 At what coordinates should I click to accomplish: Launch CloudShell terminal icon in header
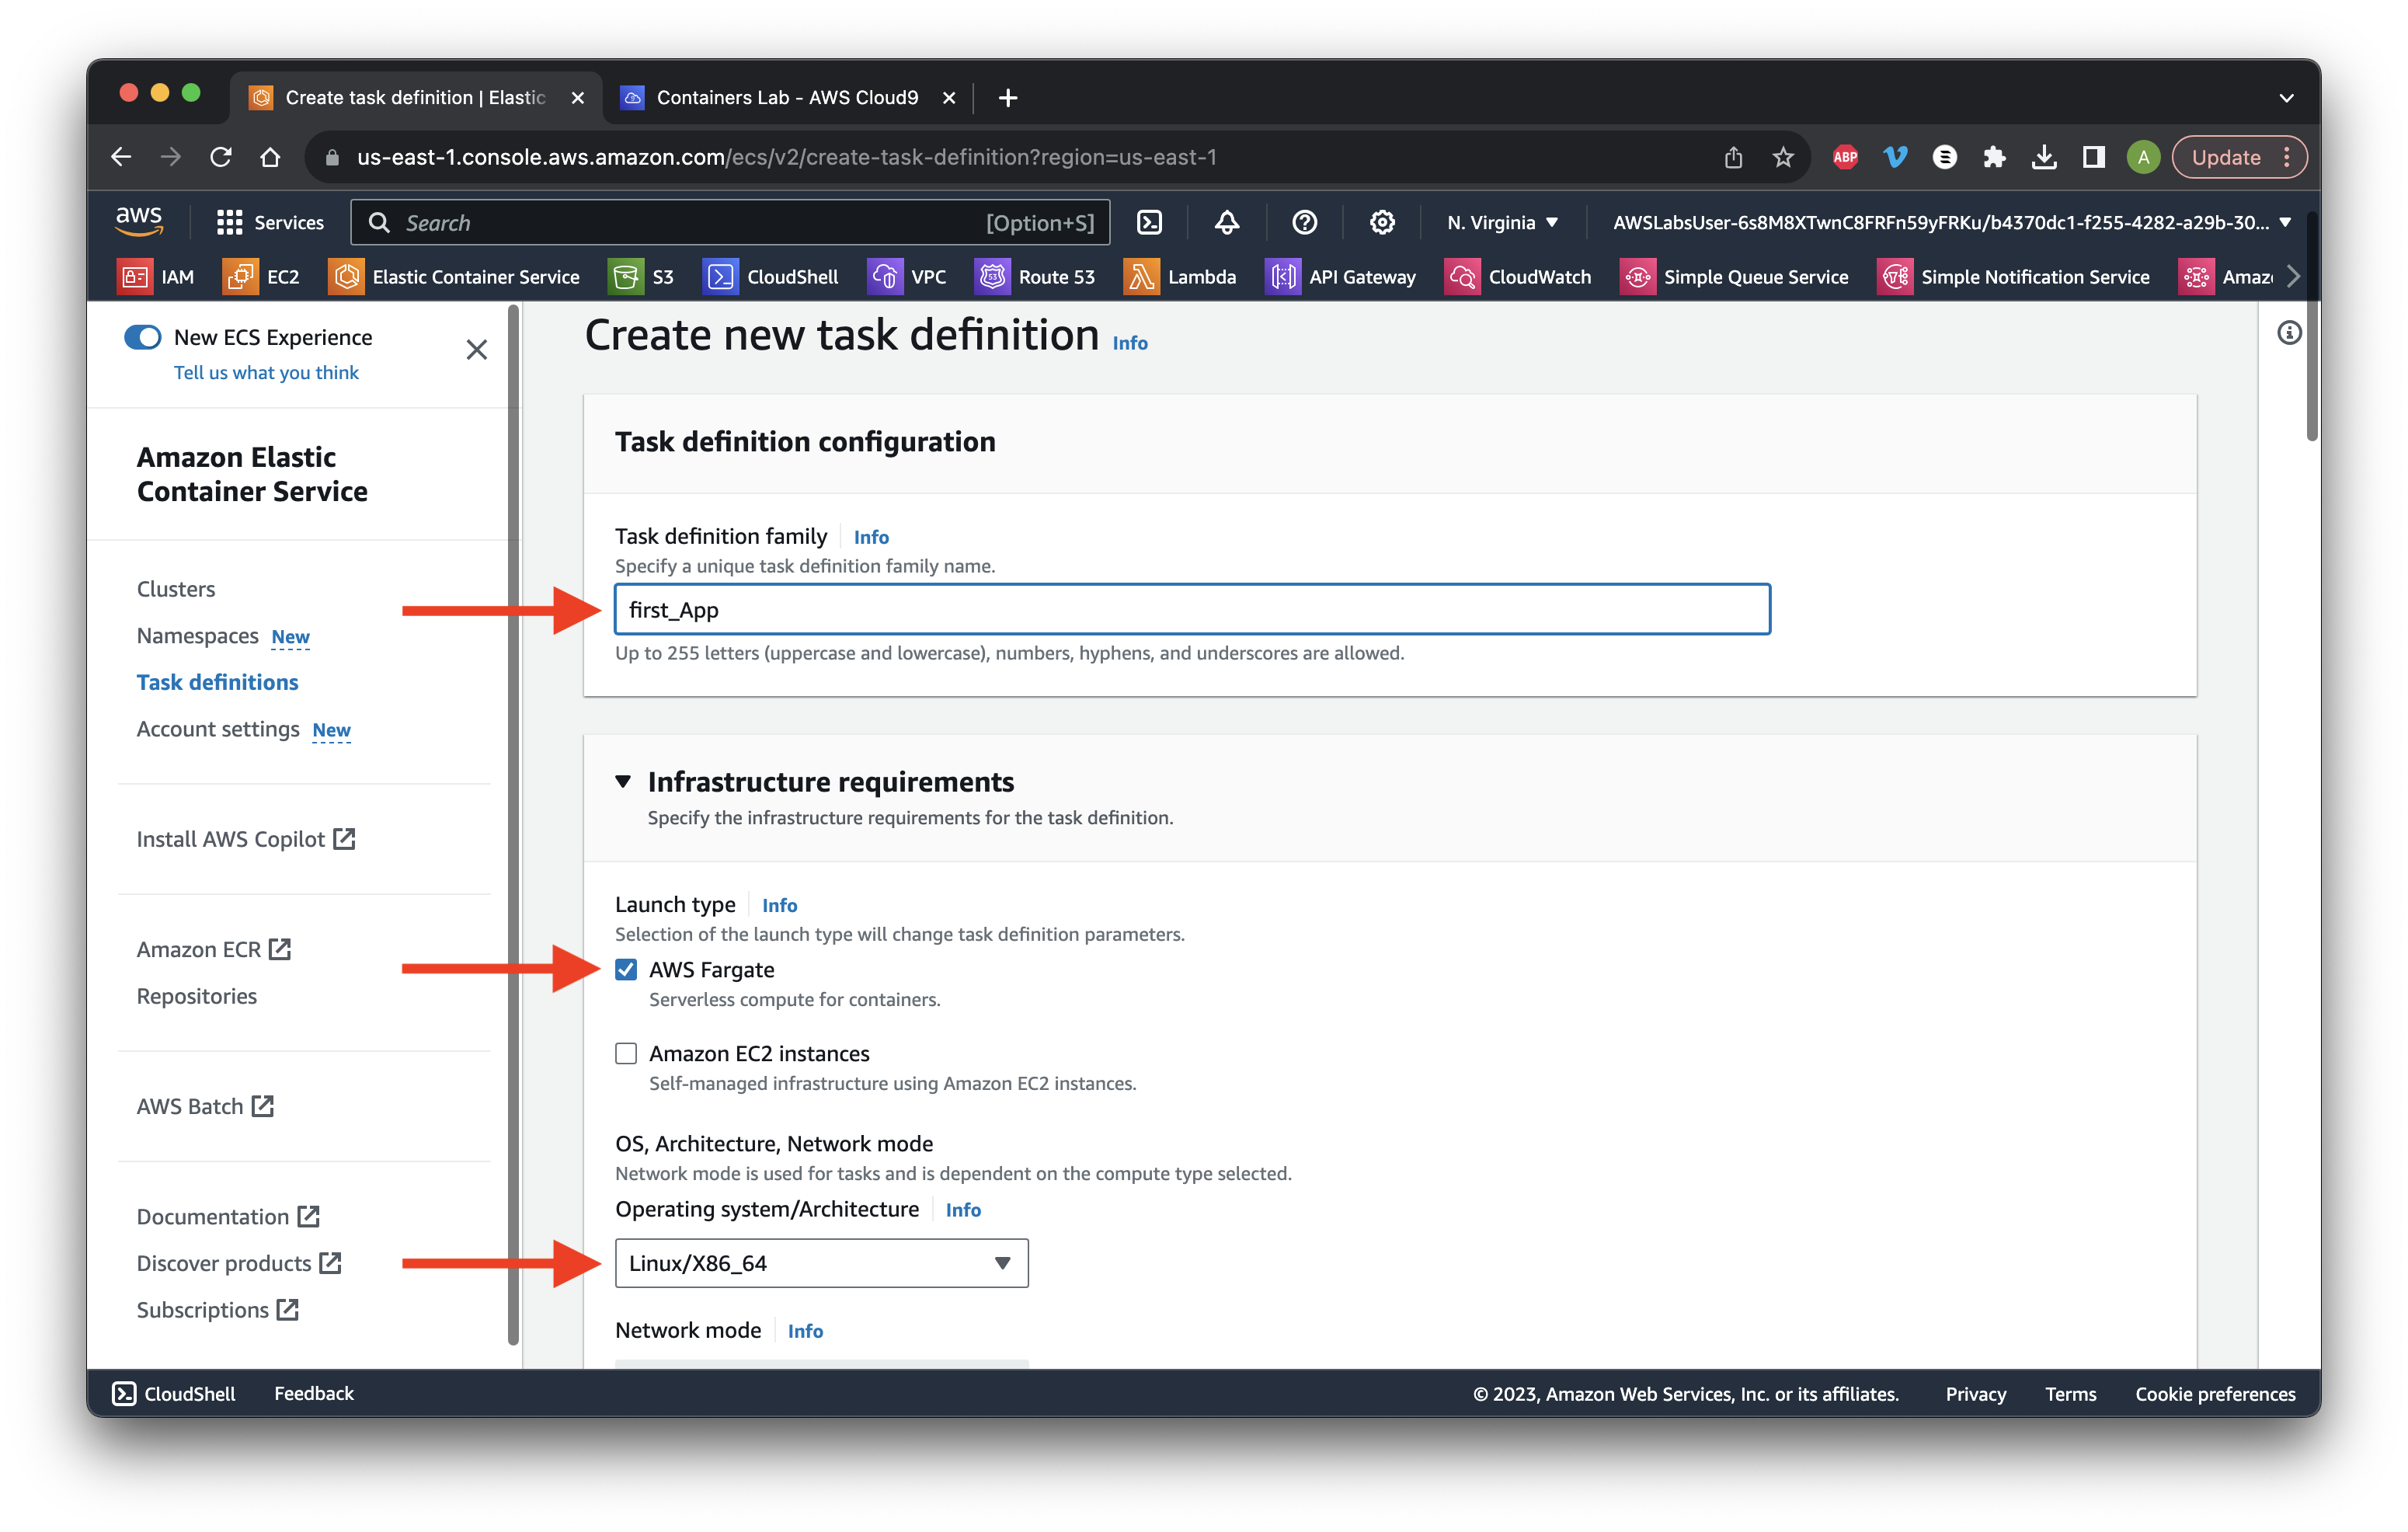point(1150,222)
